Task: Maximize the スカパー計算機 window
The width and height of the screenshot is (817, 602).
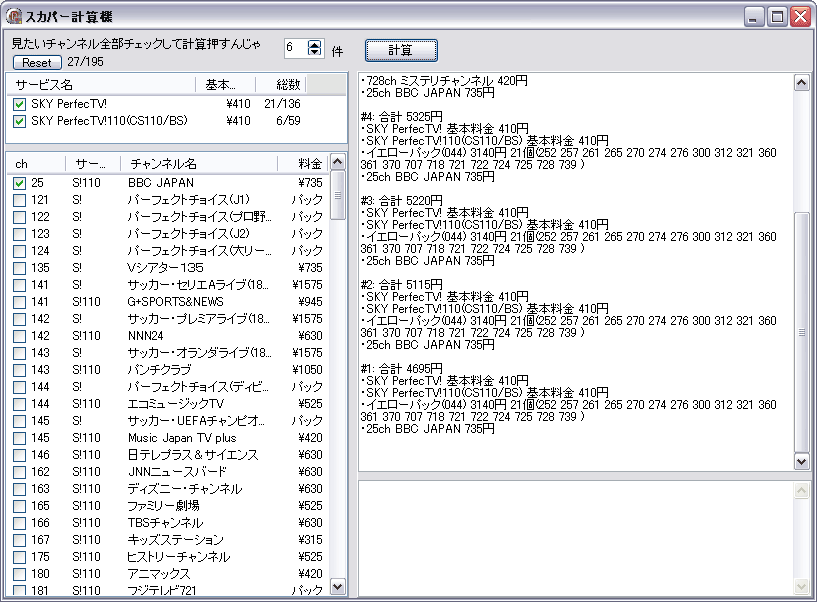Action: coord(777,17)
